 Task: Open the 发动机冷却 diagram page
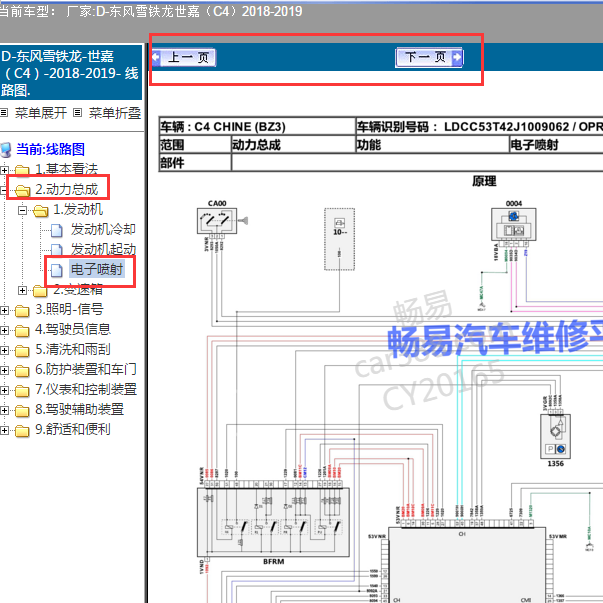[103, 229]
